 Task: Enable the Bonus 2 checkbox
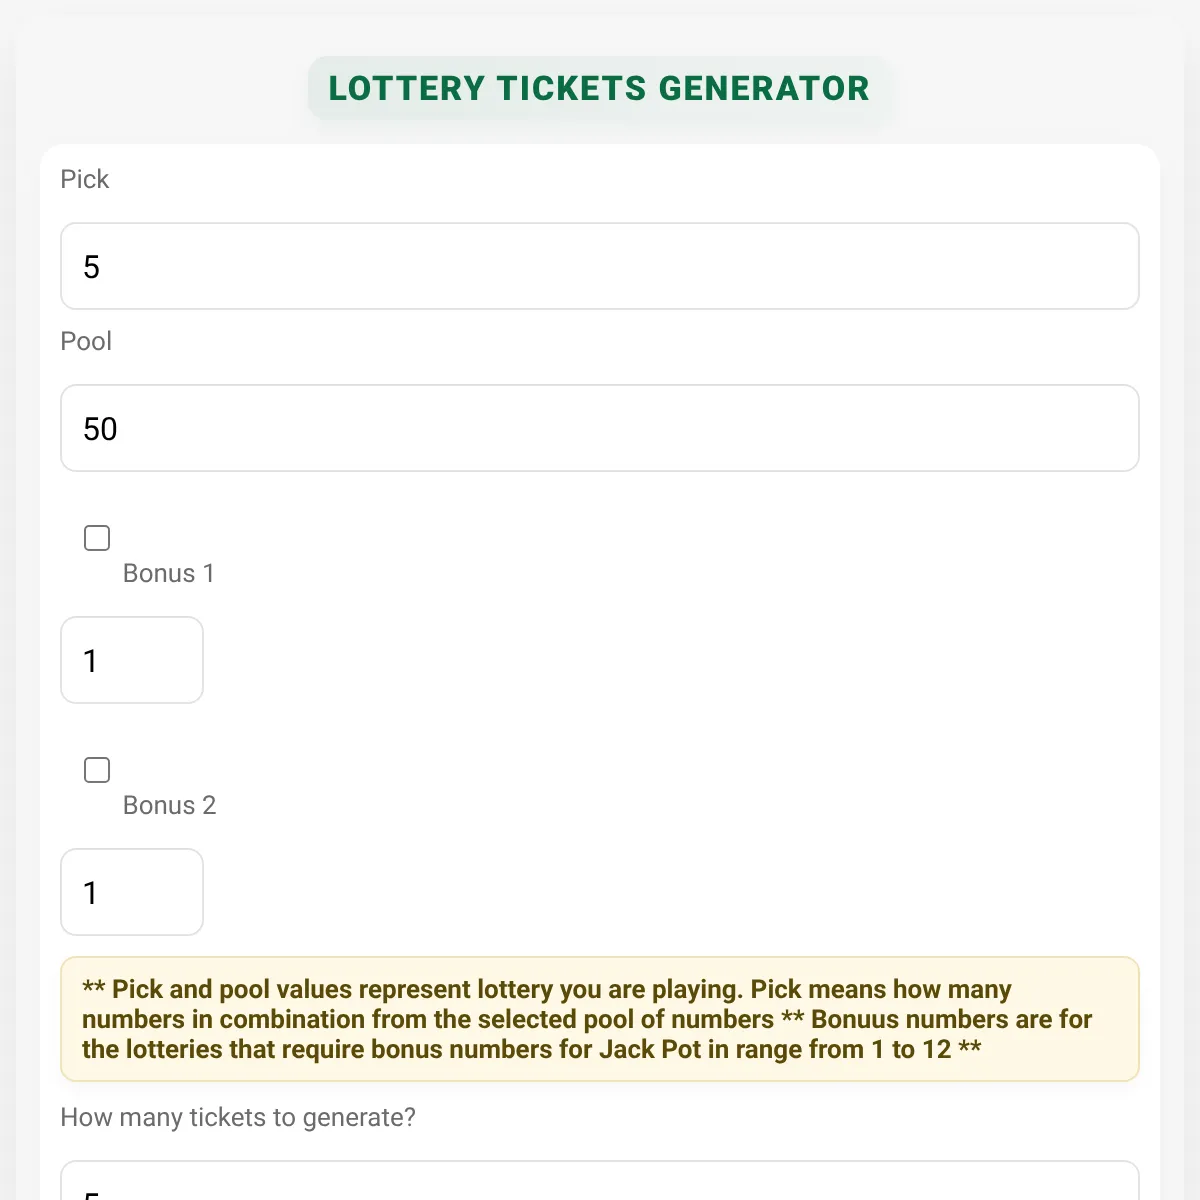click(97, 770)
